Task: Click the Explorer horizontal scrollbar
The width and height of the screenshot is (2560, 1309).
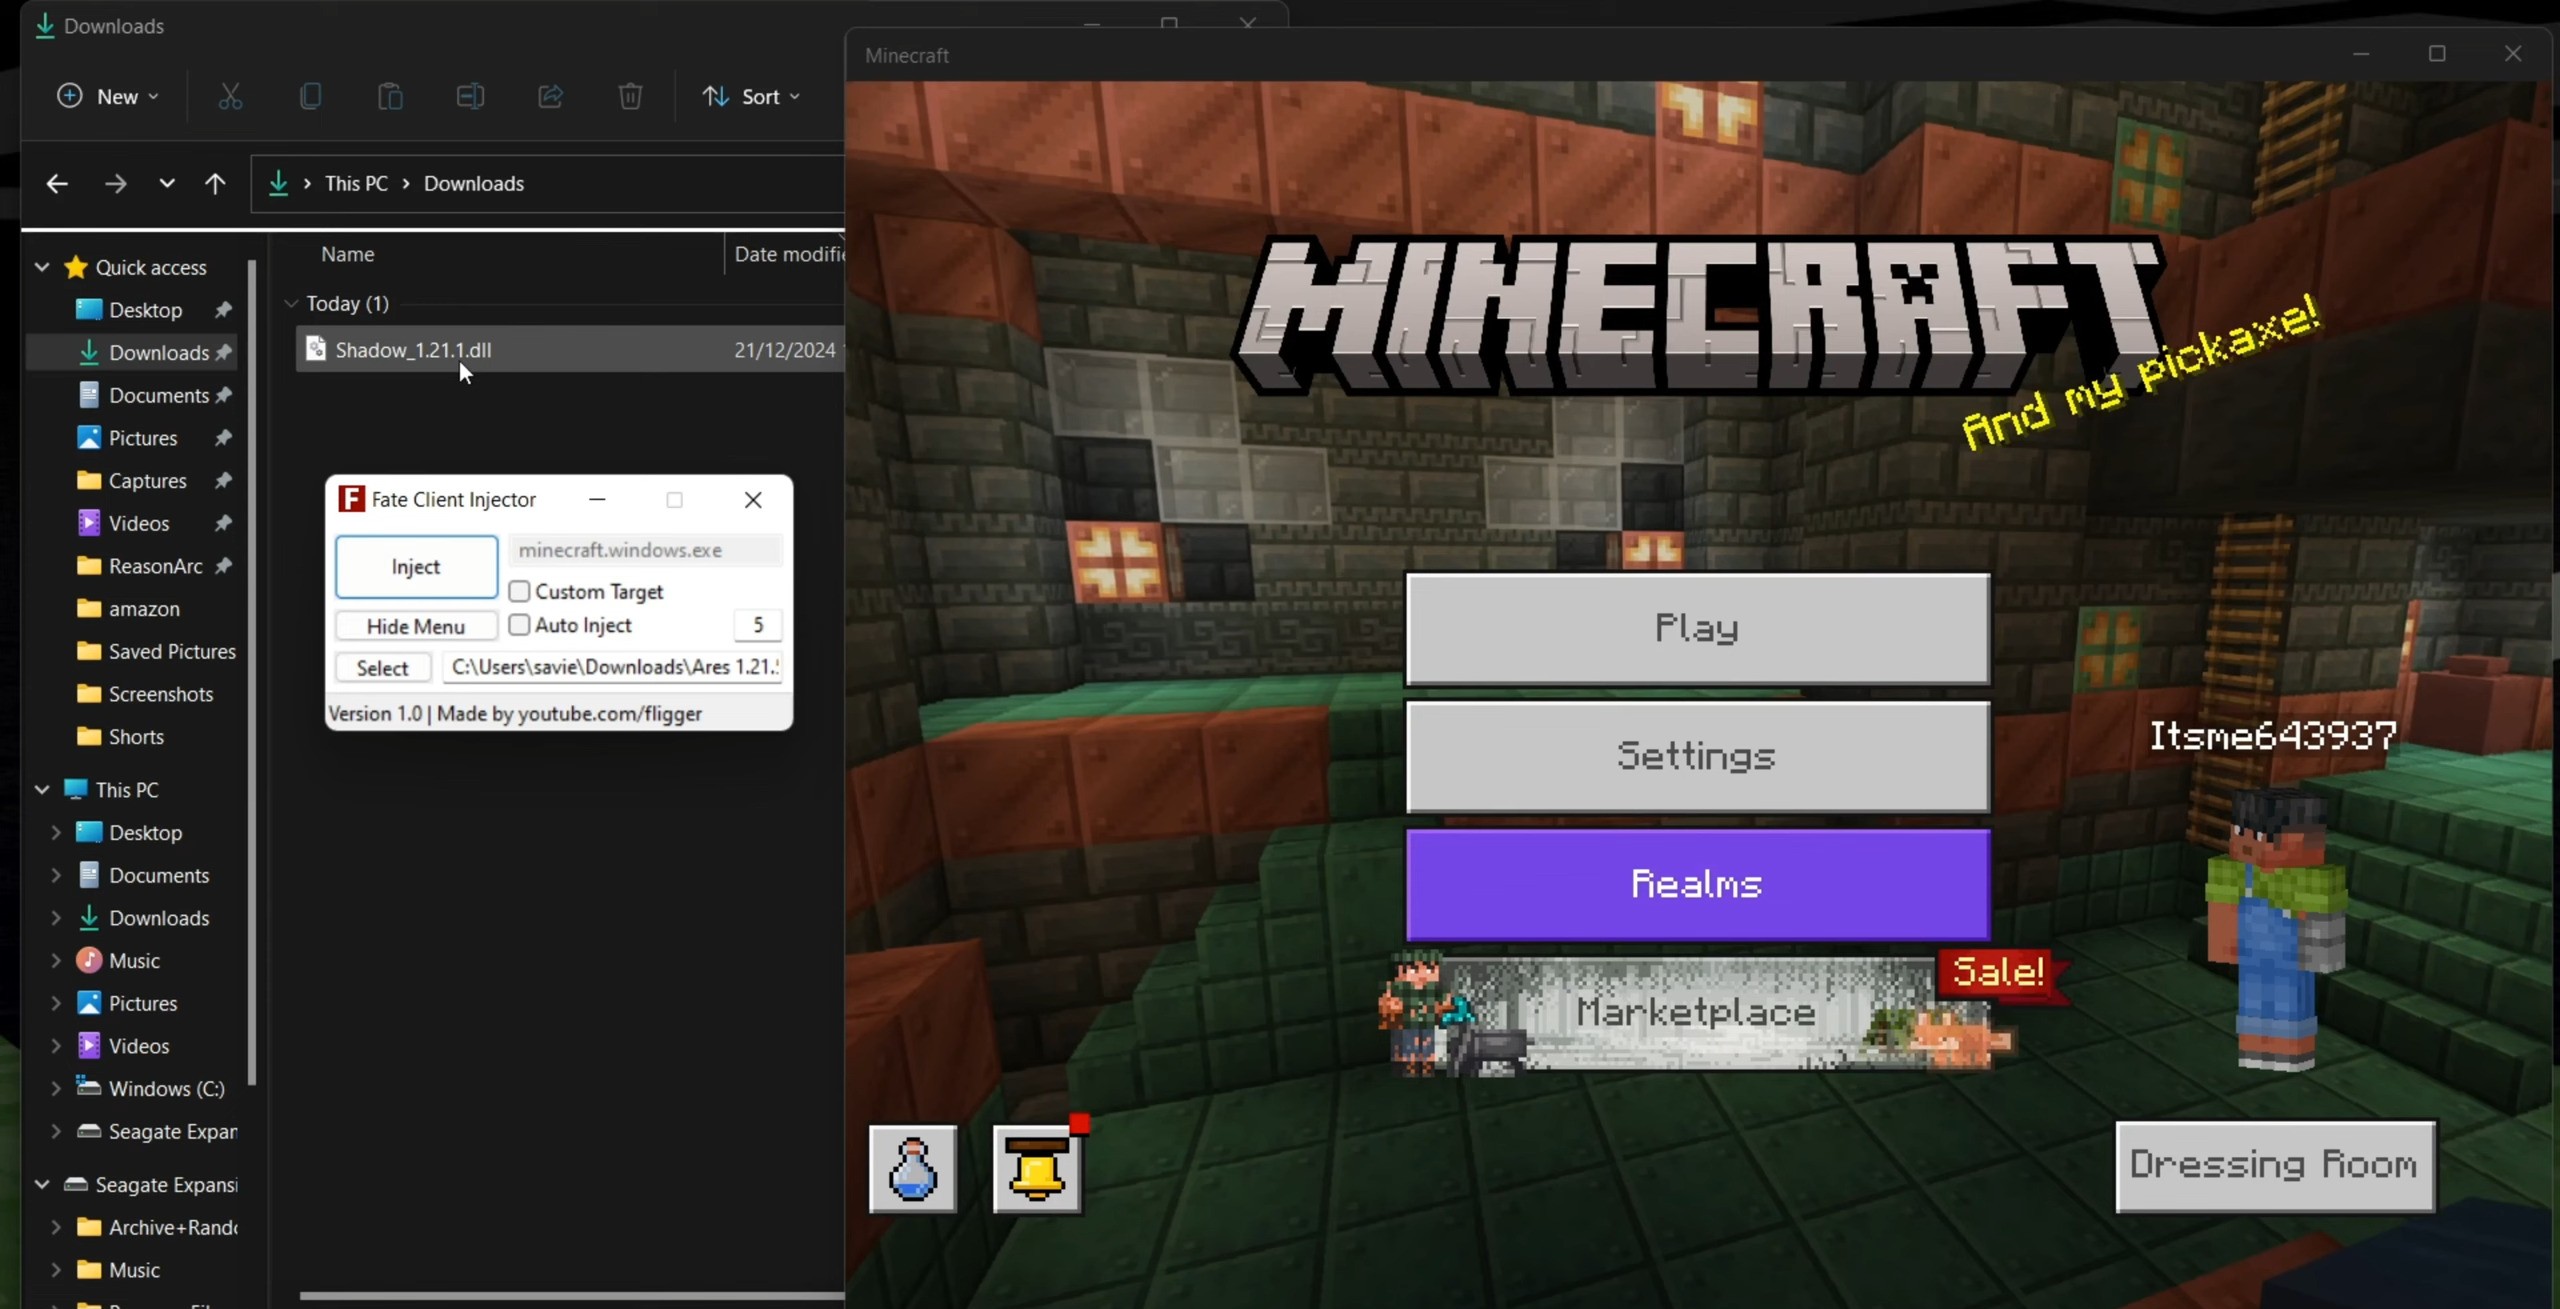Action: click(x=572, y=1296)
